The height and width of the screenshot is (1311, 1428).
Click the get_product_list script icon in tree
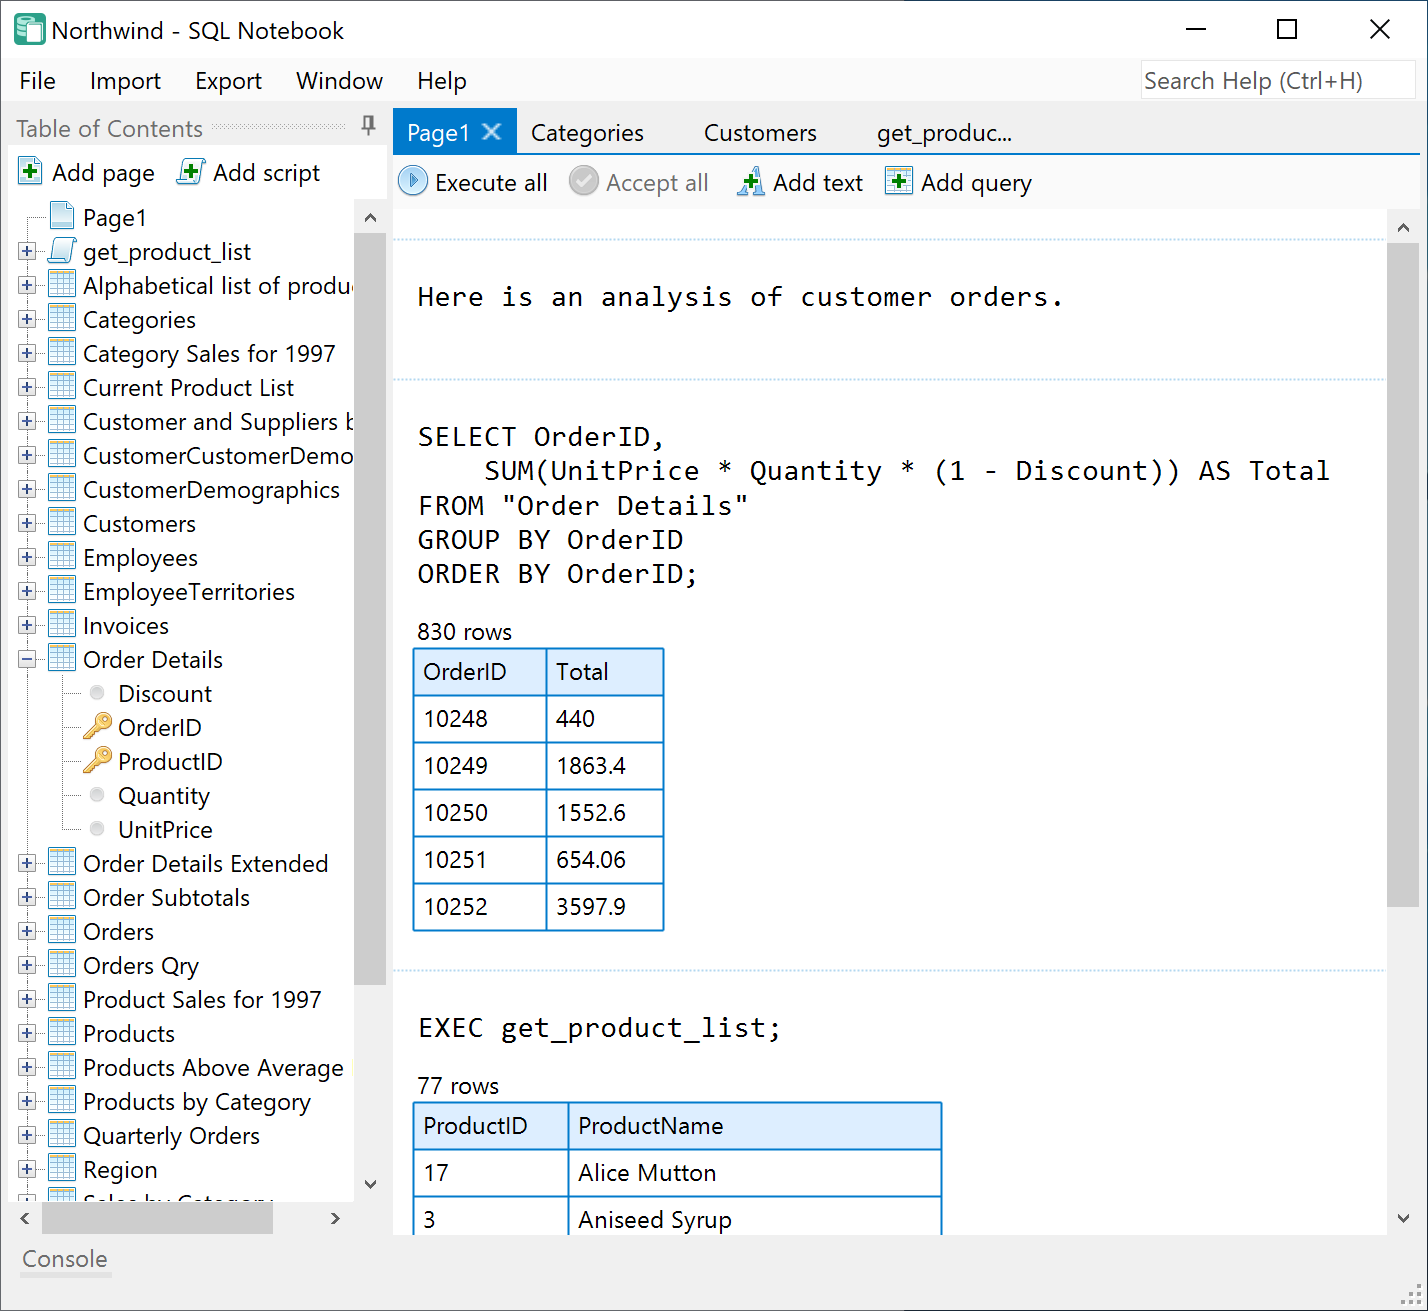pyautogui.click(x=62, y=251)
